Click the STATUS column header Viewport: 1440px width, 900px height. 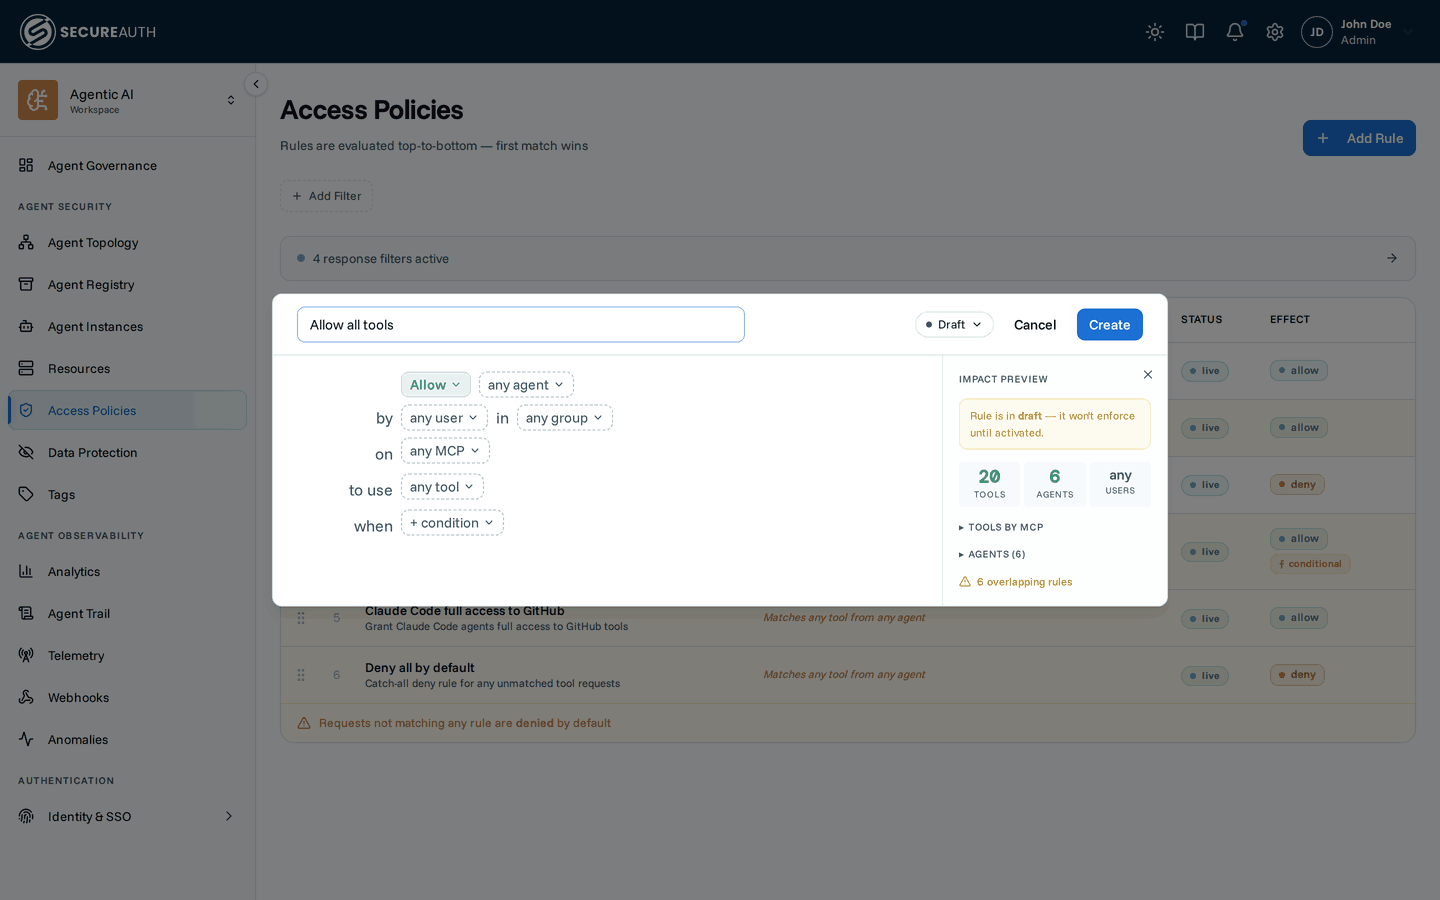[1202, 320]
